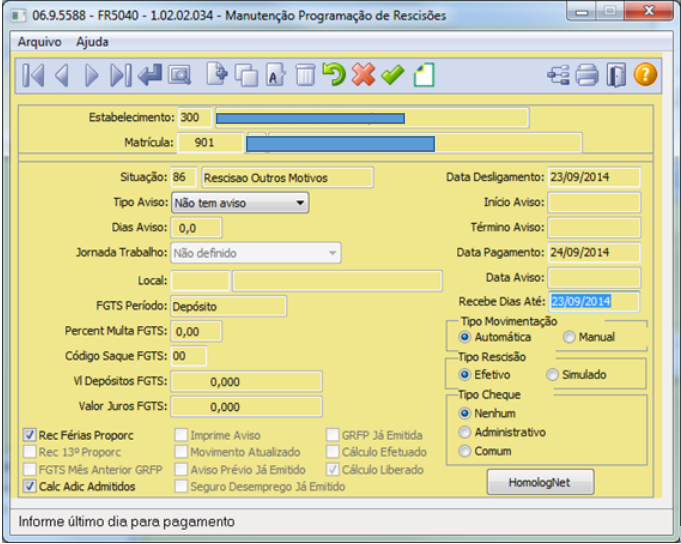Viewport: 681px width, 544px height.
Task: Toggle Calc Adic Admitidos checkbox
Action: (x=30, y=486)
